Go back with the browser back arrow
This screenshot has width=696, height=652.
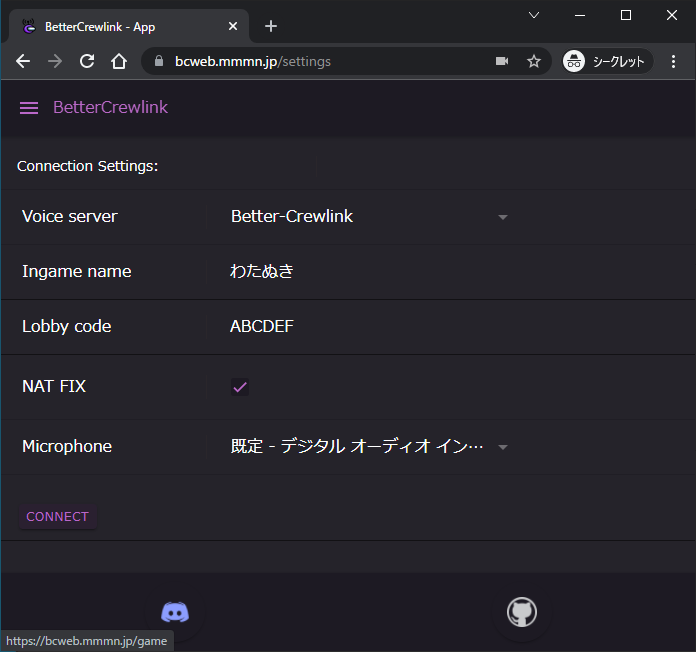(x=23, y=61)
